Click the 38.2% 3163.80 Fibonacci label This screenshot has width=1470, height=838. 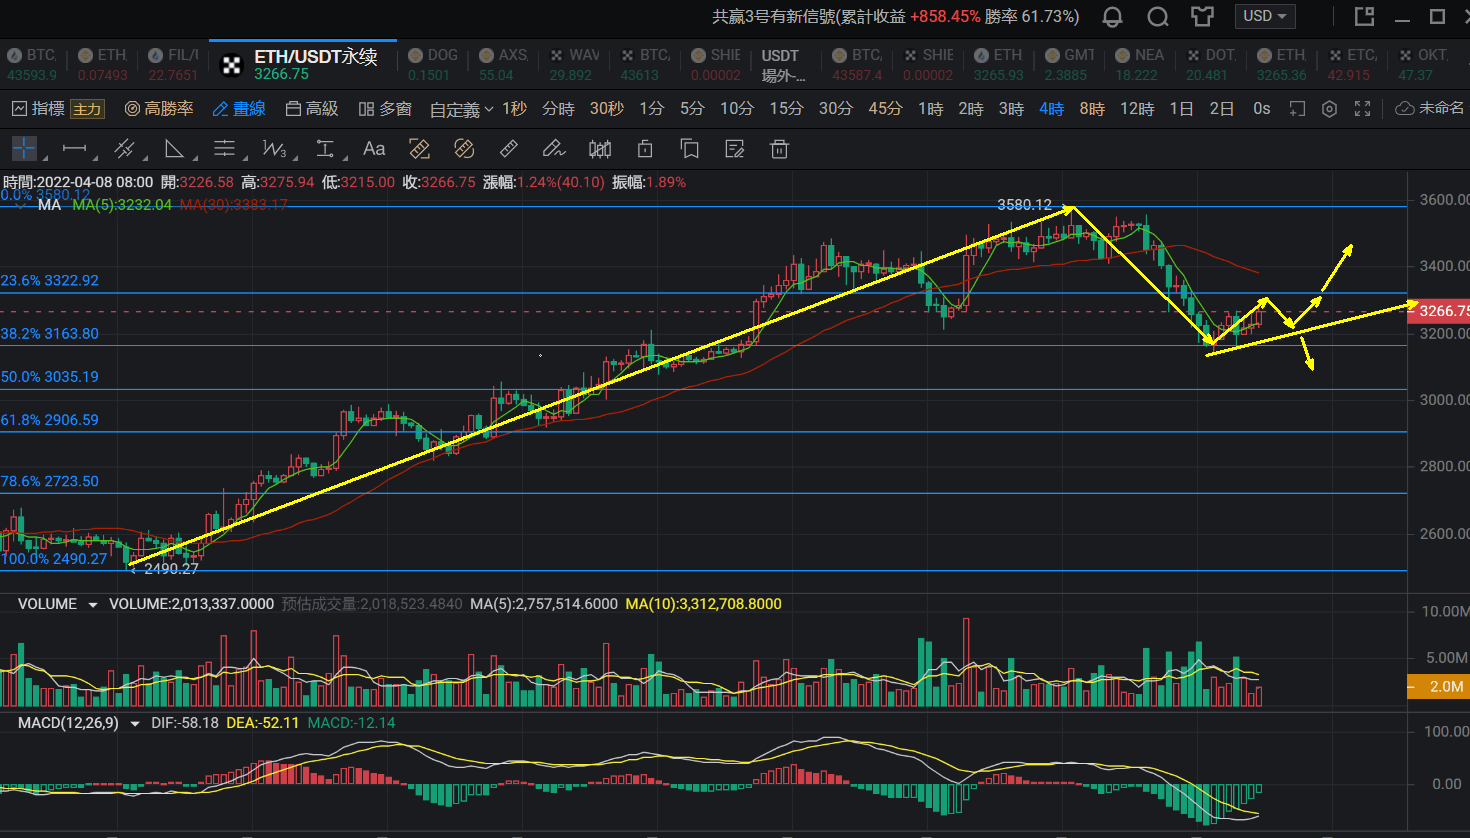coord(50,333)
